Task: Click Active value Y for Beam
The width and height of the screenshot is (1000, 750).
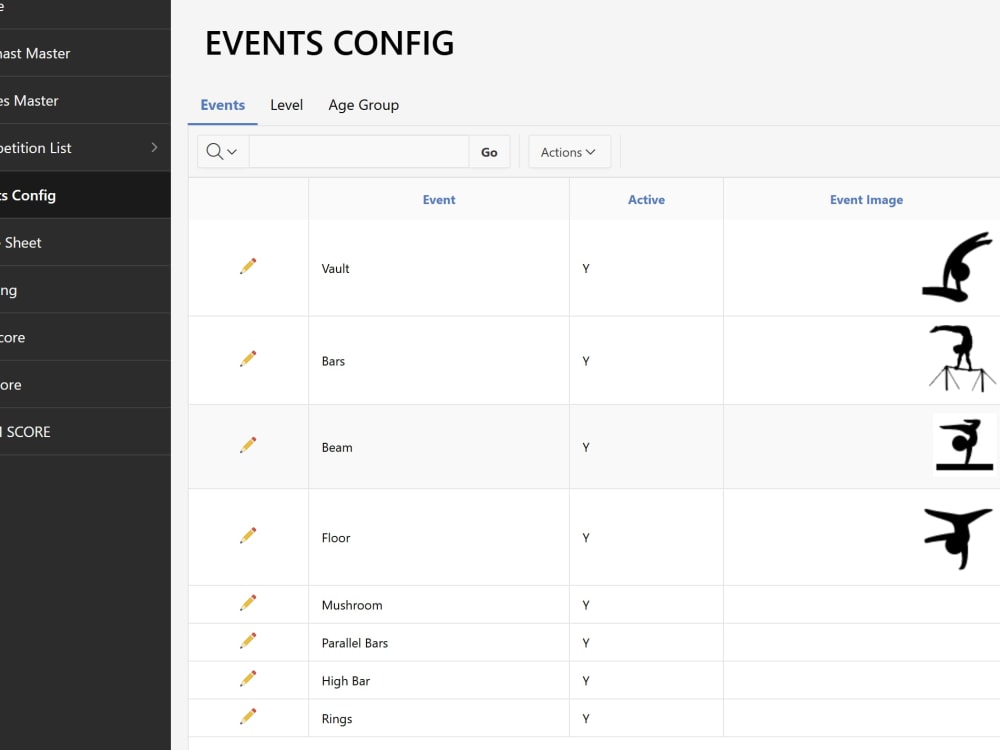Action: tap(586, 447)
